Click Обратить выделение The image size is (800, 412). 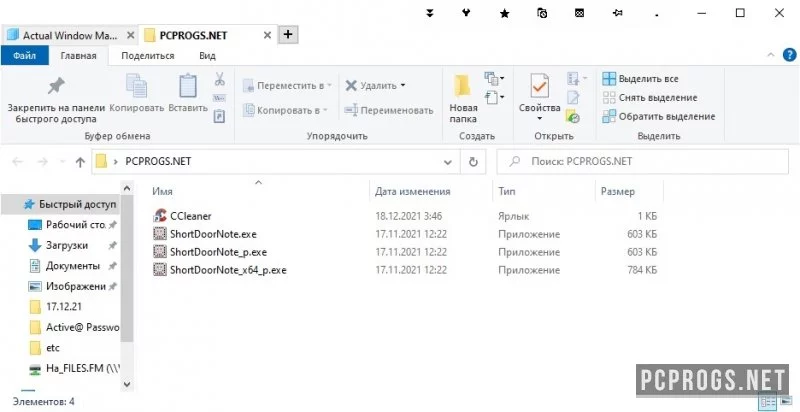coord(659,116)
